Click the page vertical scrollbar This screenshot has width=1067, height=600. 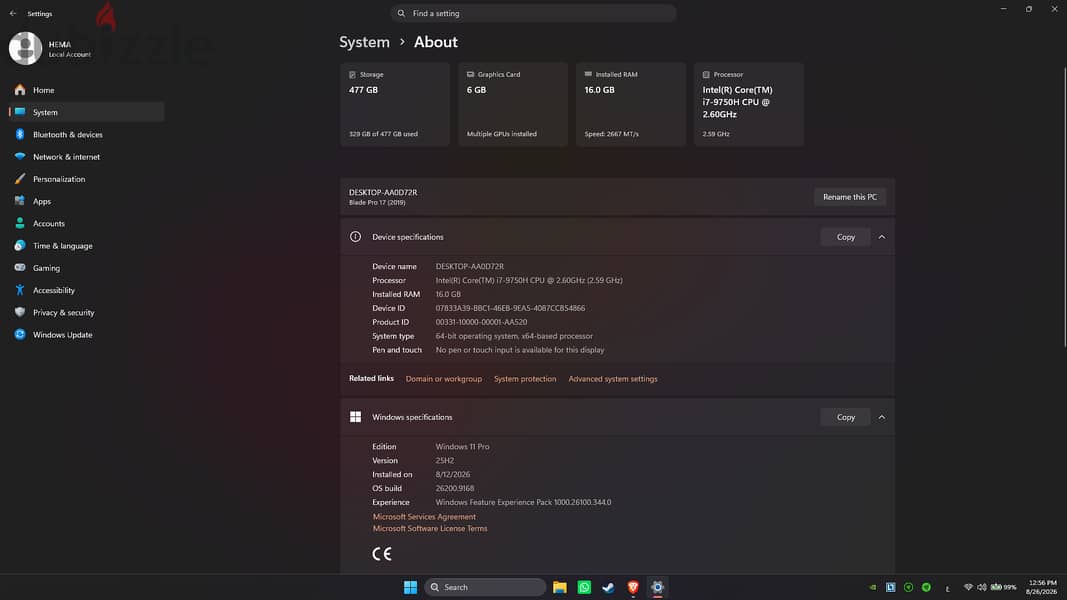tap(1064, 207)
